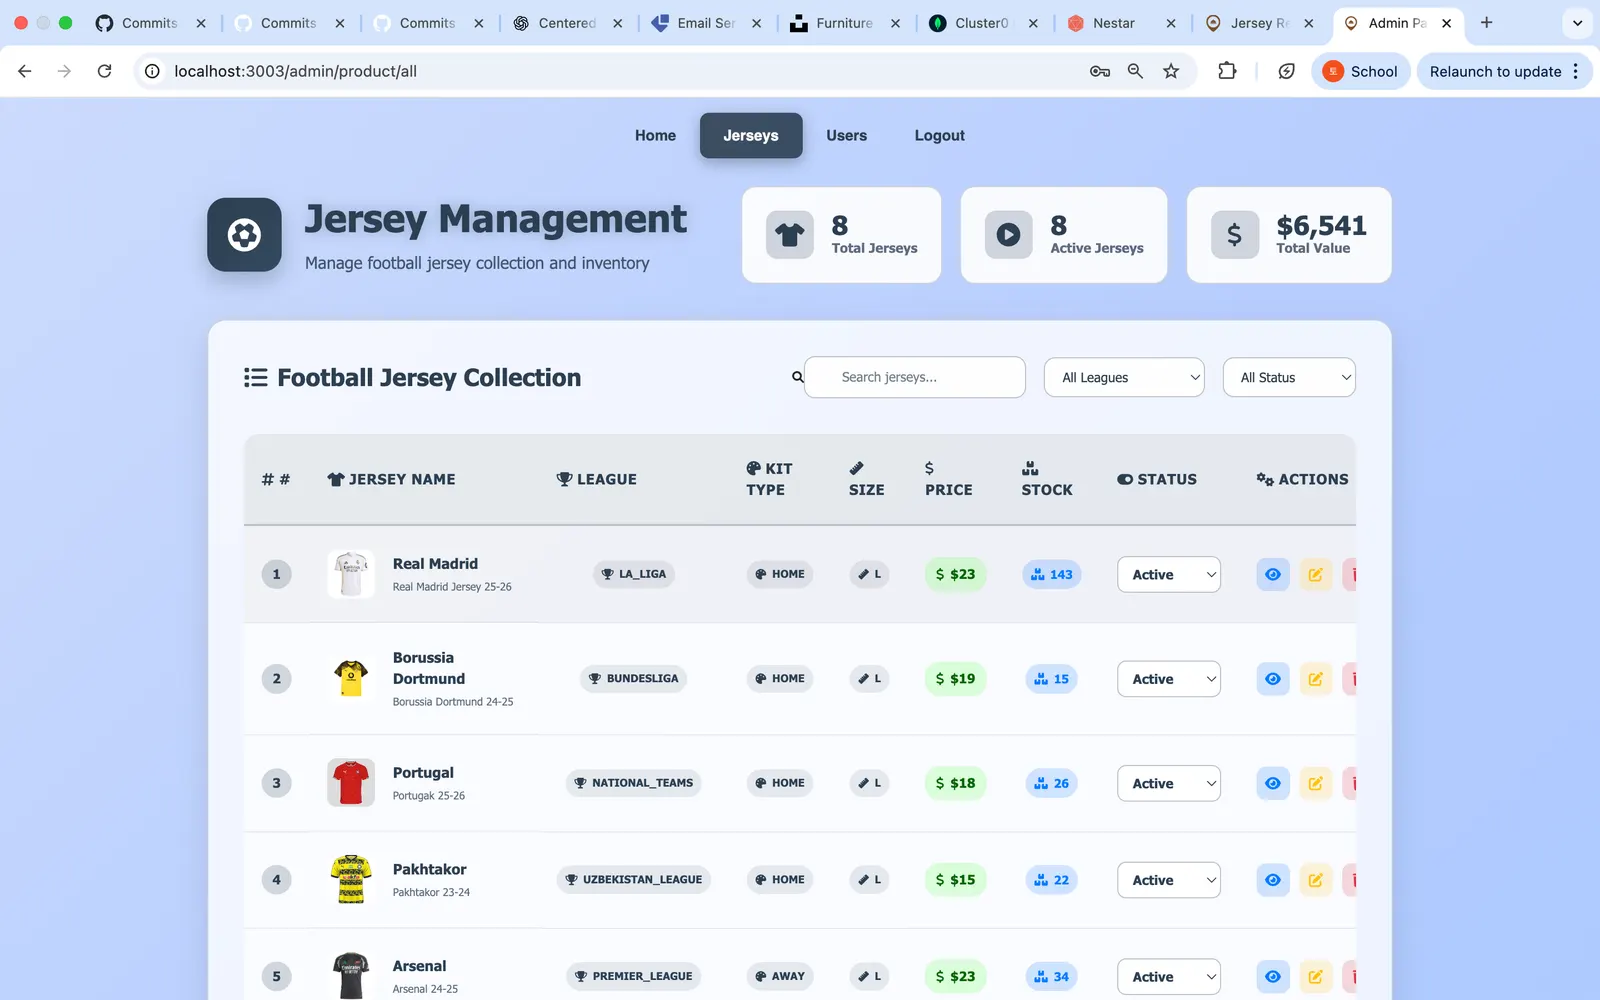The height and width of the screenshot is (1000, 1600).
Task: Open the password manager key icon
Action: point(1100,71)
